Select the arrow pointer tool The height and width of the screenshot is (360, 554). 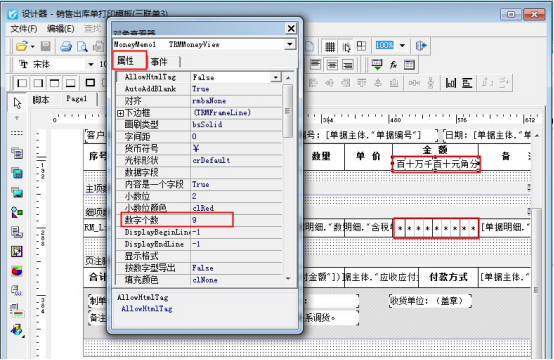17,103
